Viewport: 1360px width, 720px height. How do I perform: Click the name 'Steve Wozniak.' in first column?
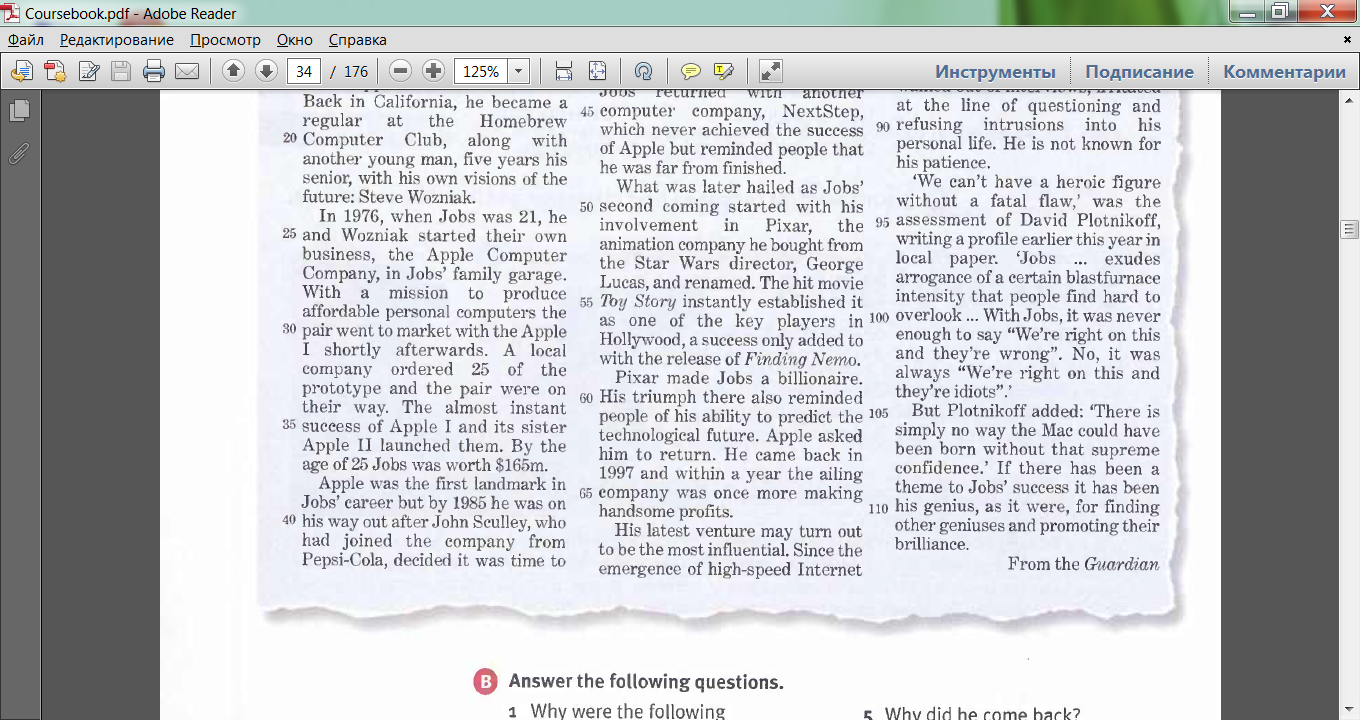pos(417,197)
